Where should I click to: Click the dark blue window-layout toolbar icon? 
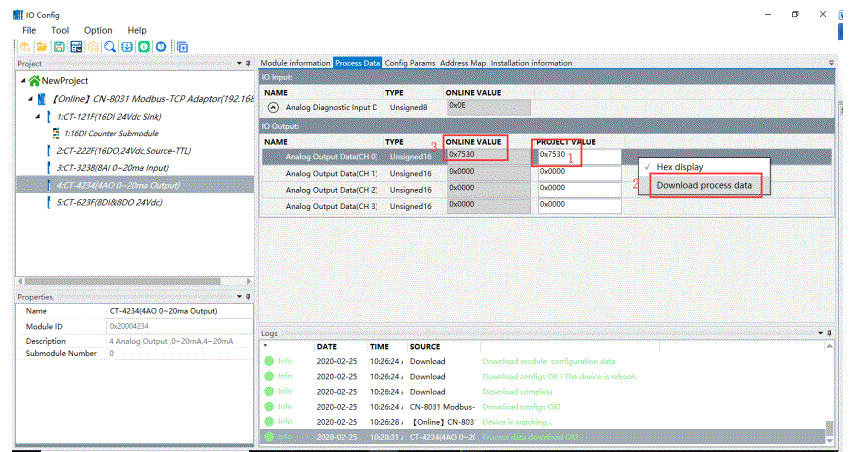click(x=77, y=47)
